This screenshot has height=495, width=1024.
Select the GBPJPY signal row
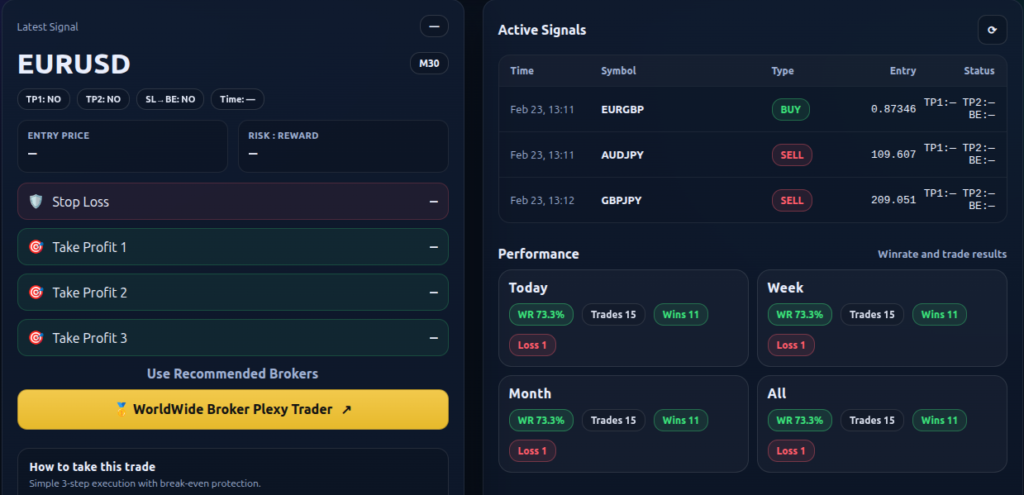(x=621, y=200)
